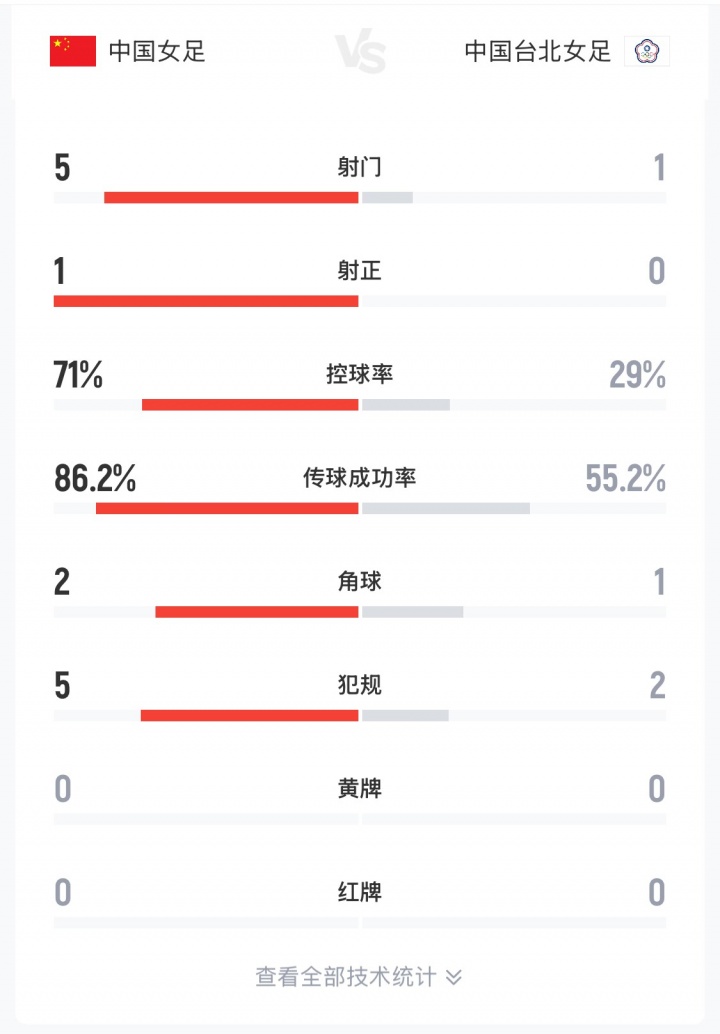Select the 中国女足 team name
Image resolution: width=720 pixels, height=1034 pixels.
click(x=157, y=51)
